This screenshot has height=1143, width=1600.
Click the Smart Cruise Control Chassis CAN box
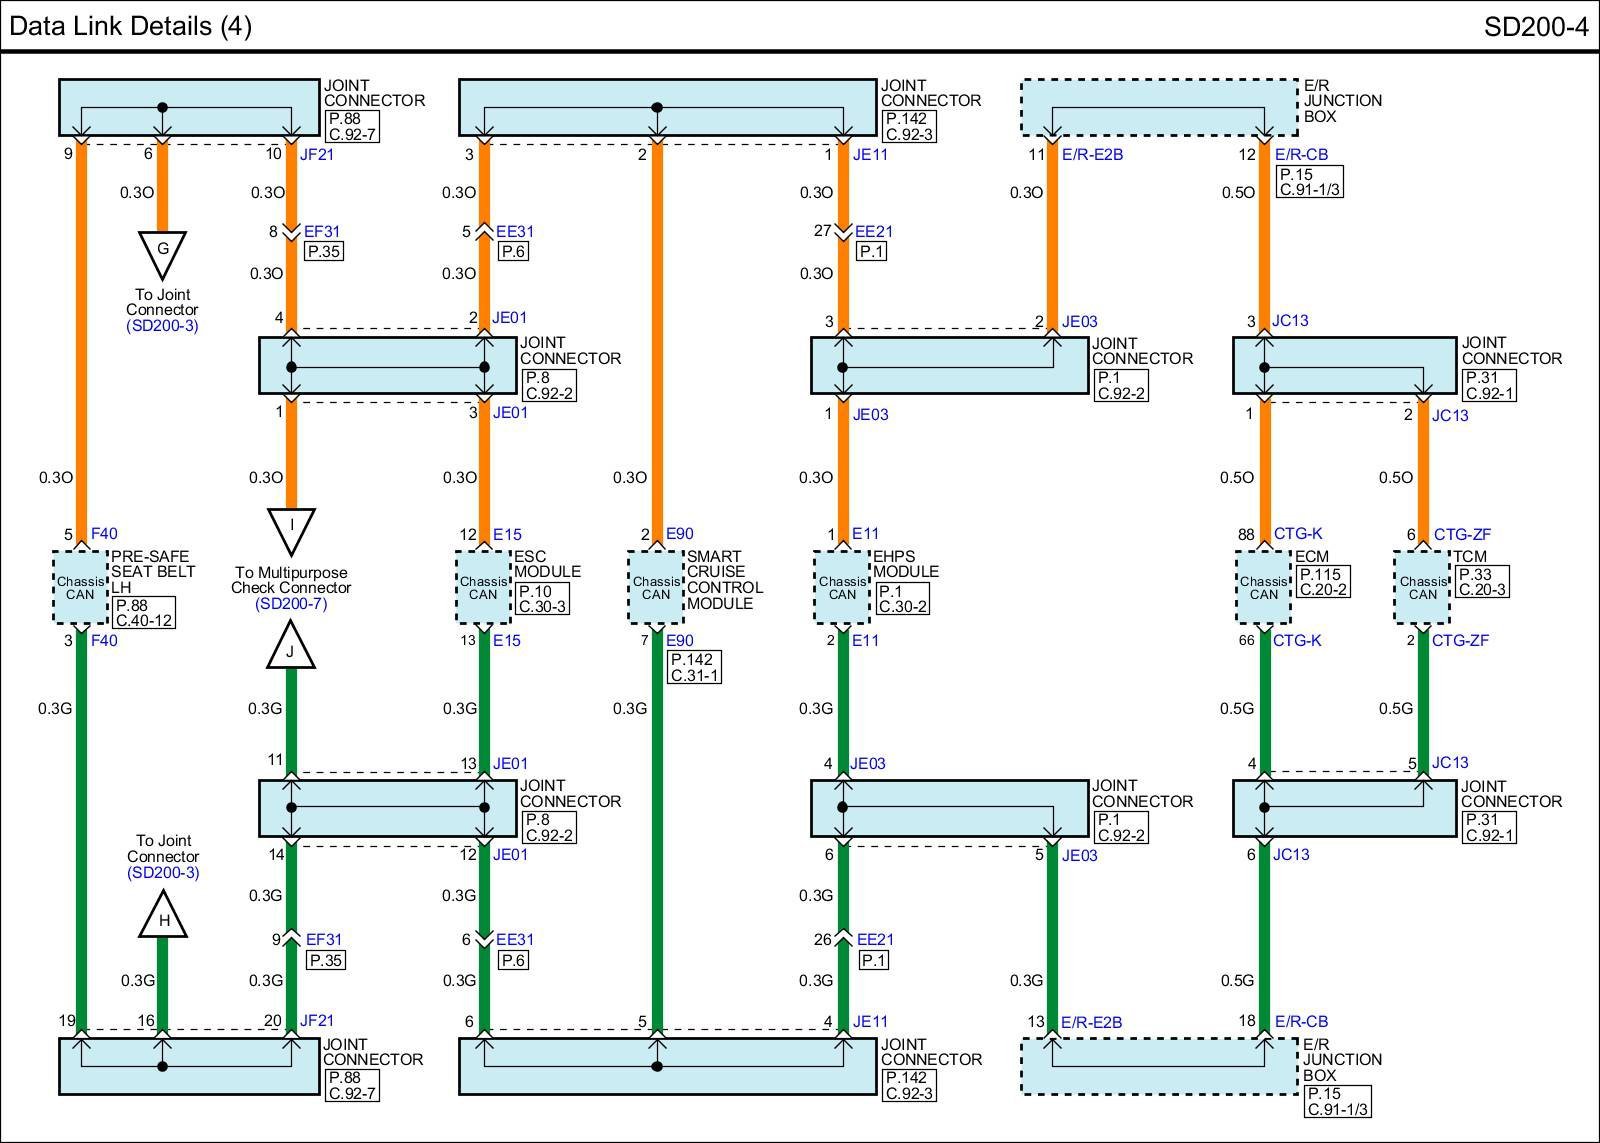[x=656, y=587]
